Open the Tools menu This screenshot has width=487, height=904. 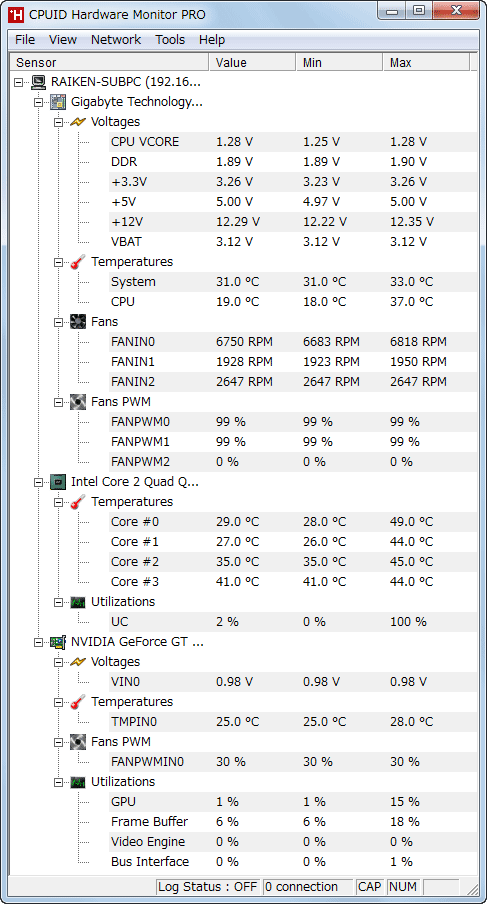[170, 40]
